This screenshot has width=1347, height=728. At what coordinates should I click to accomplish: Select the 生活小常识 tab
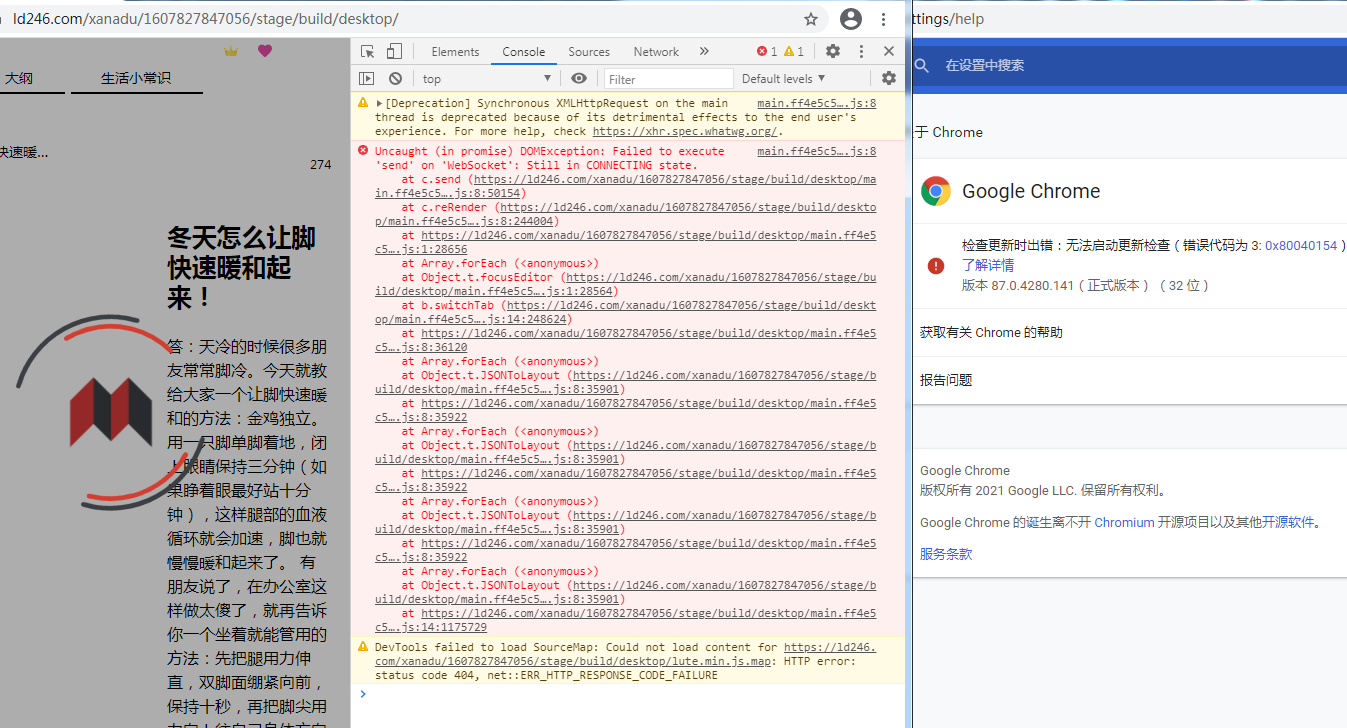tap(136, 77)
